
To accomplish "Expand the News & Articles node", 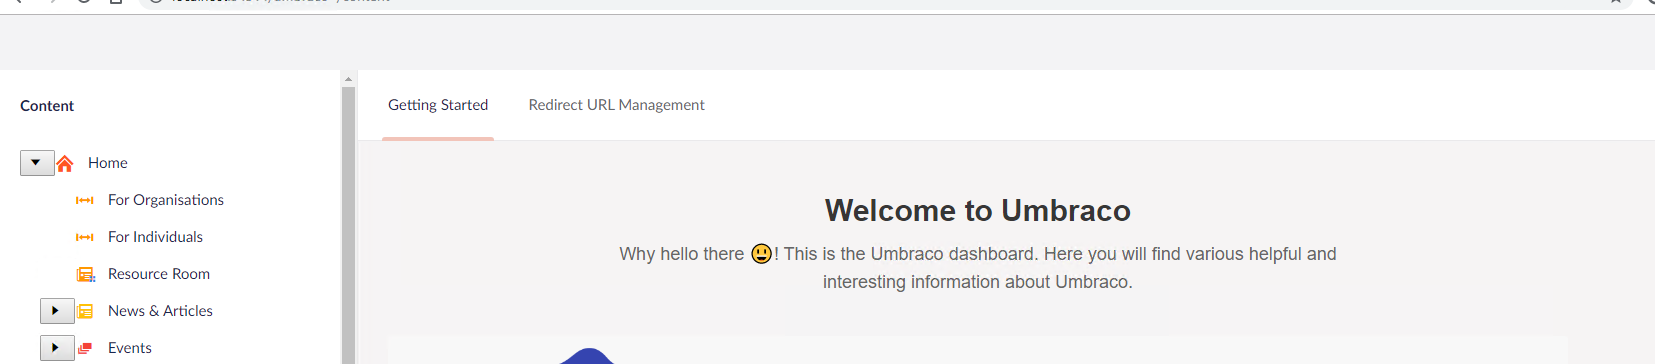I will pyautogui.click(x=57, y=311).
